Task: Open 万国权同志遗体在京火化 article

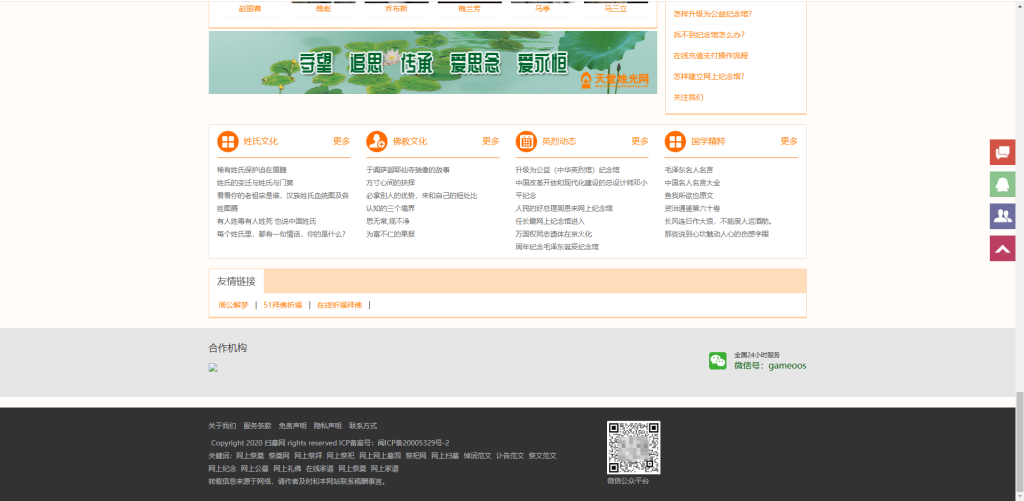Action: (554, 234)
